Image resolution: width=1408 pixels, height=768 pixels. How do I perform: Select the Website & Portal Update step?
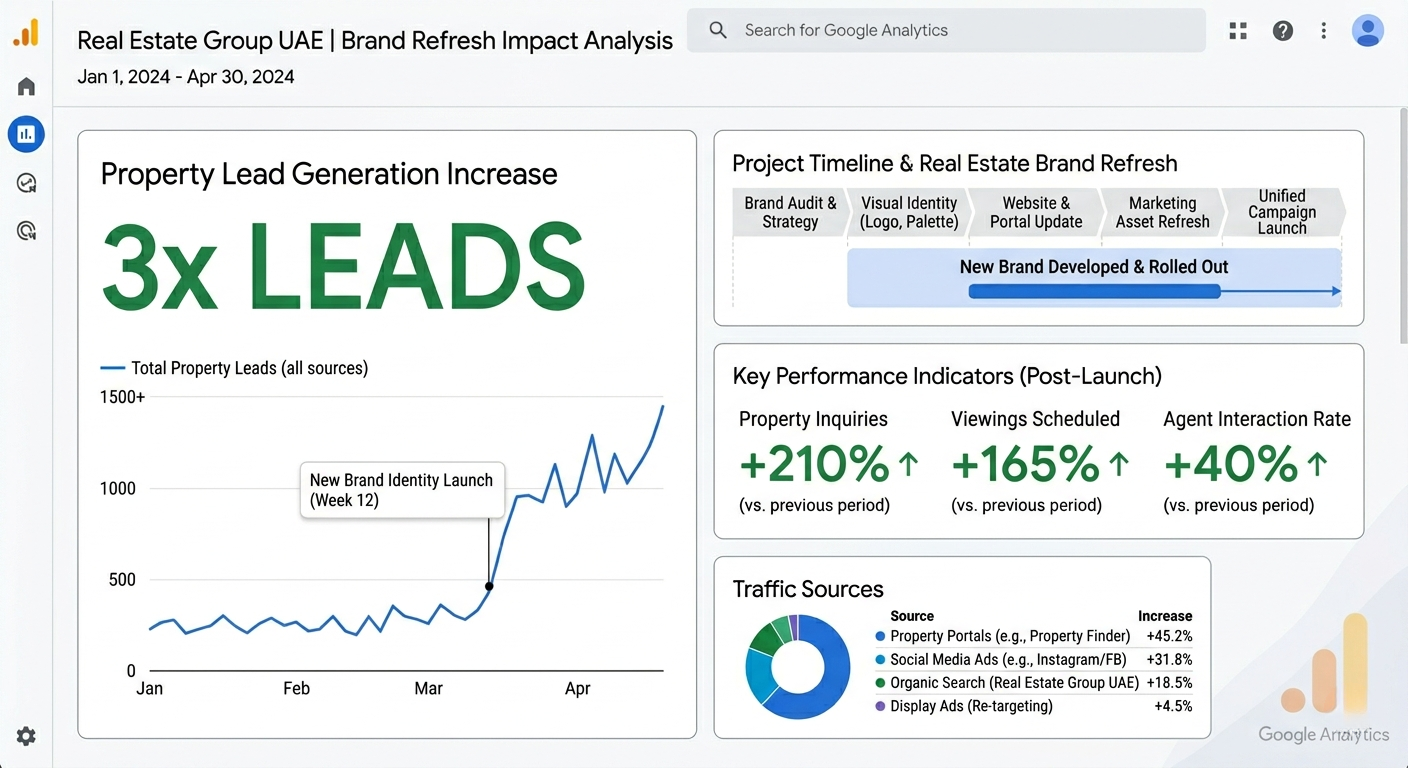[x=1036, y=212]
